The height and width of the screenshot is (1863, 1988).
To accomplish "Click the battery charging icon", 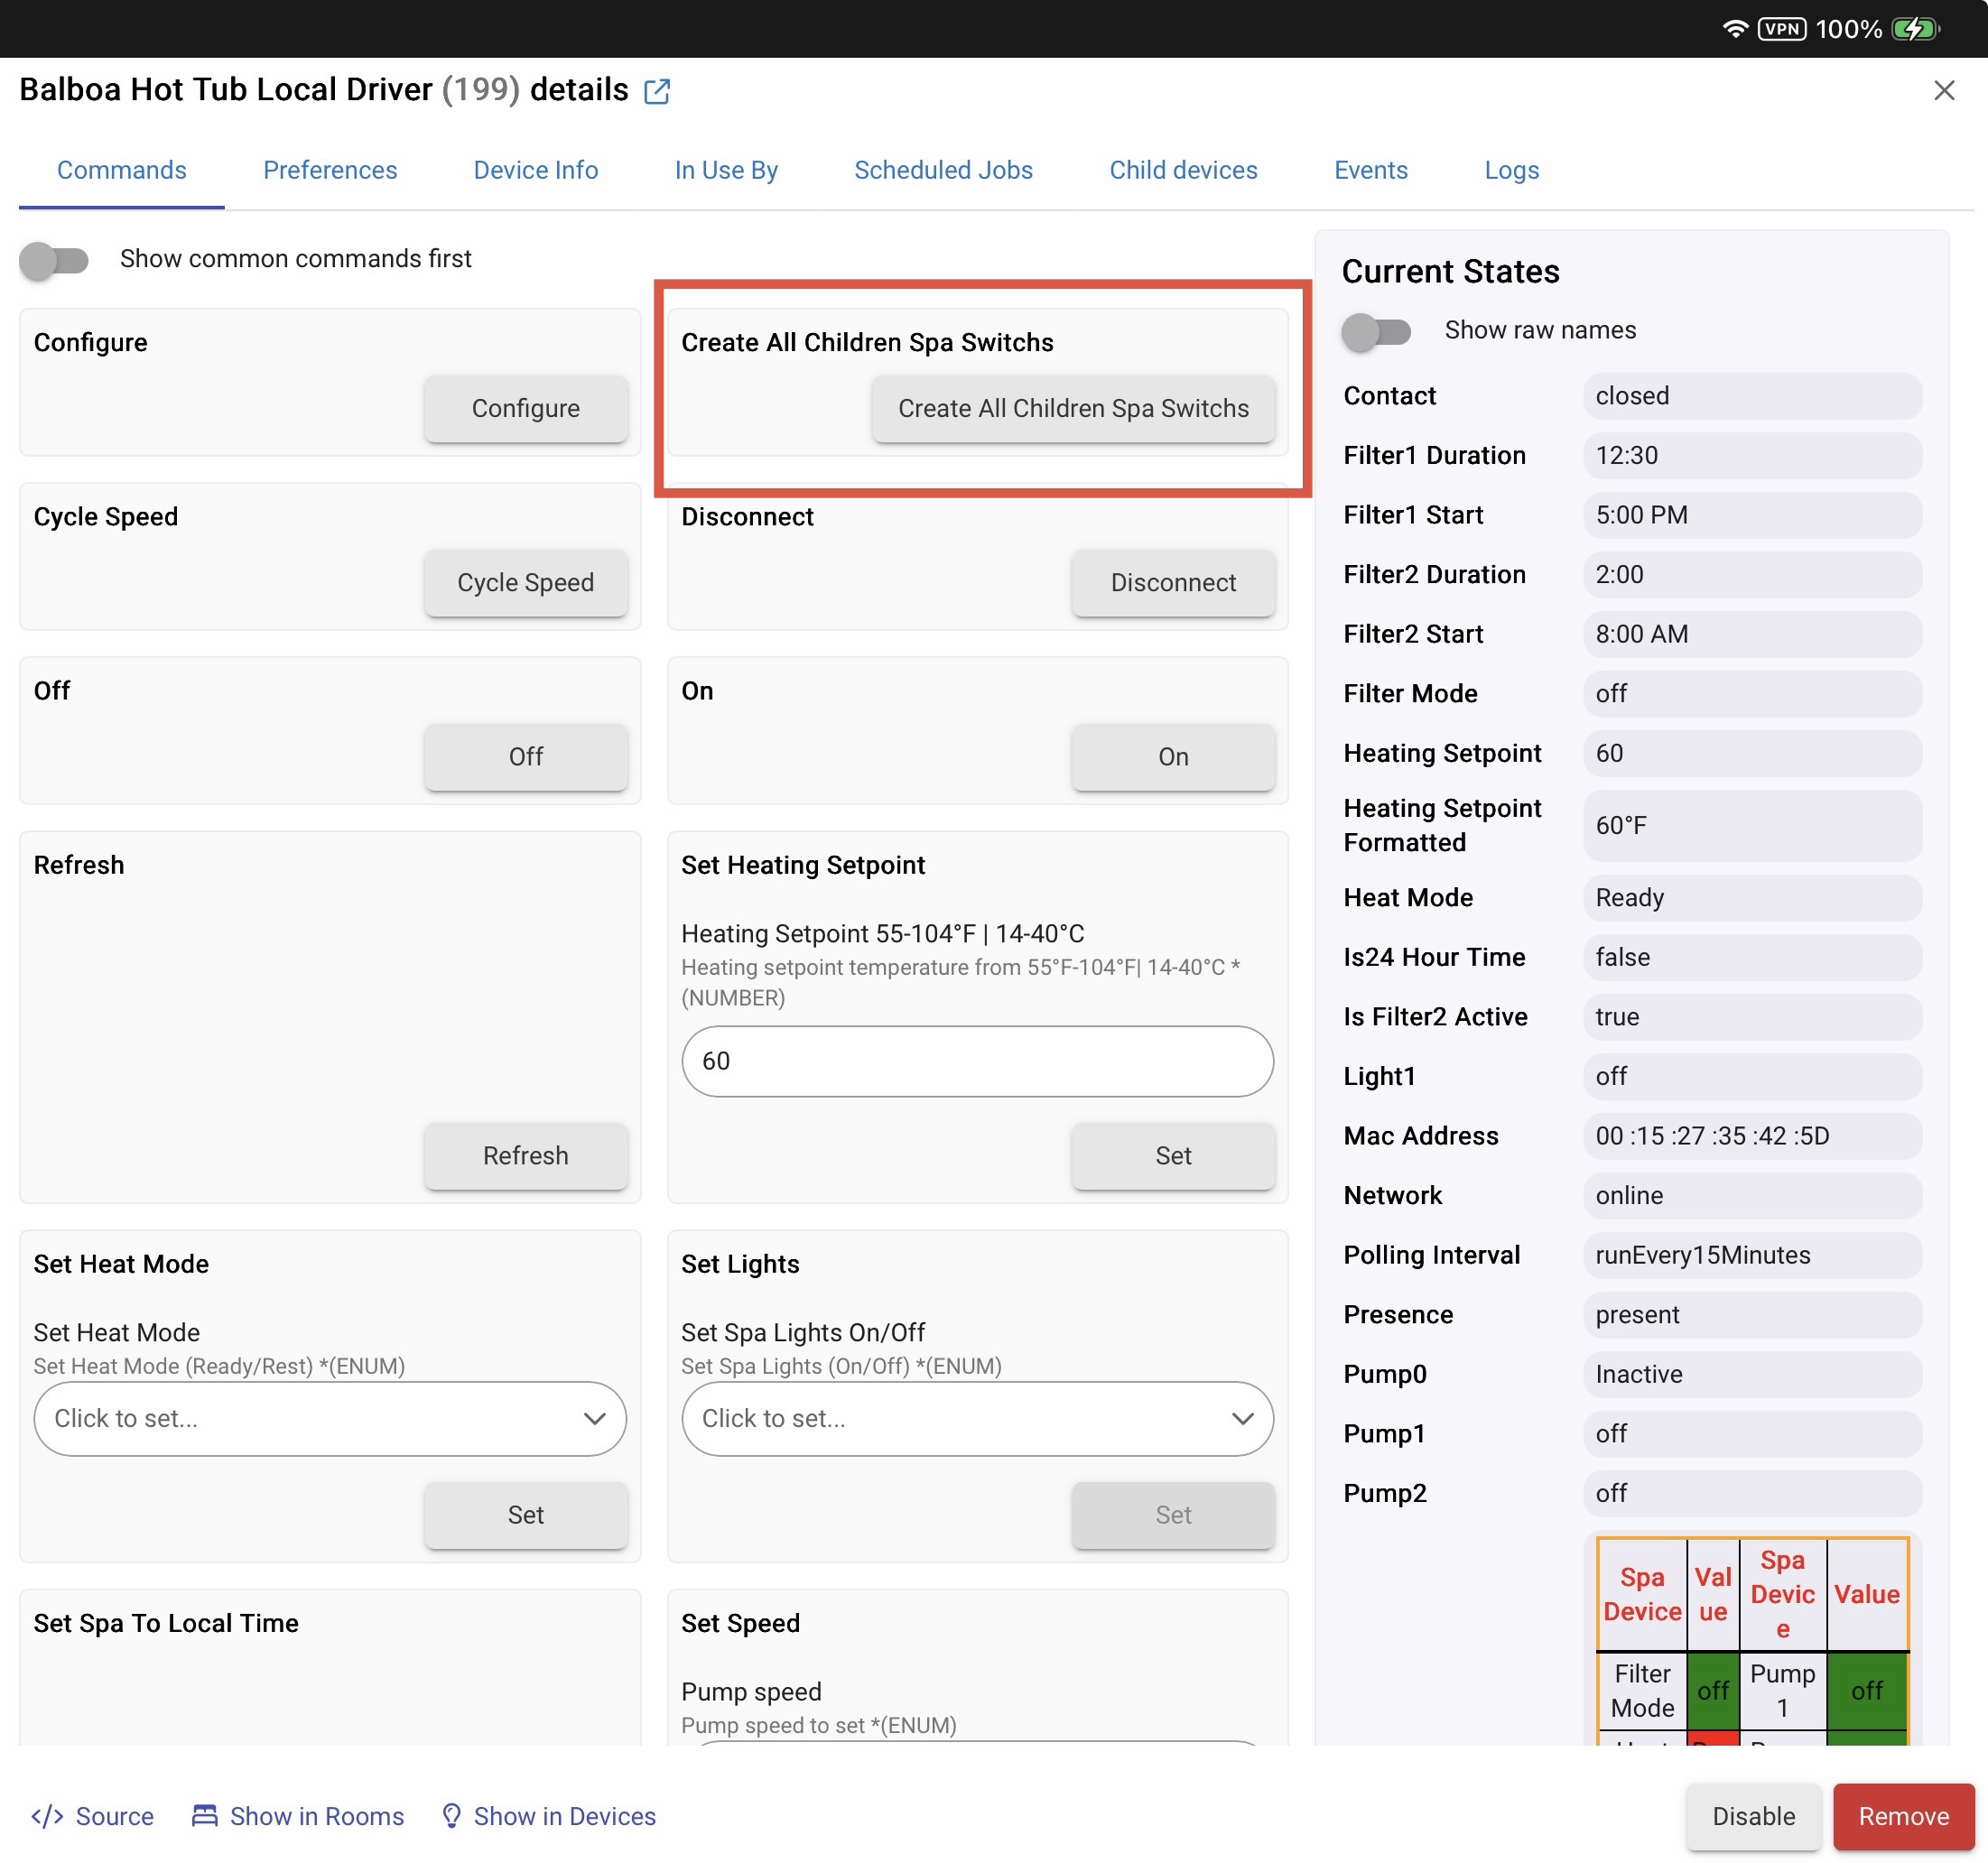I will pos(1914,28).
